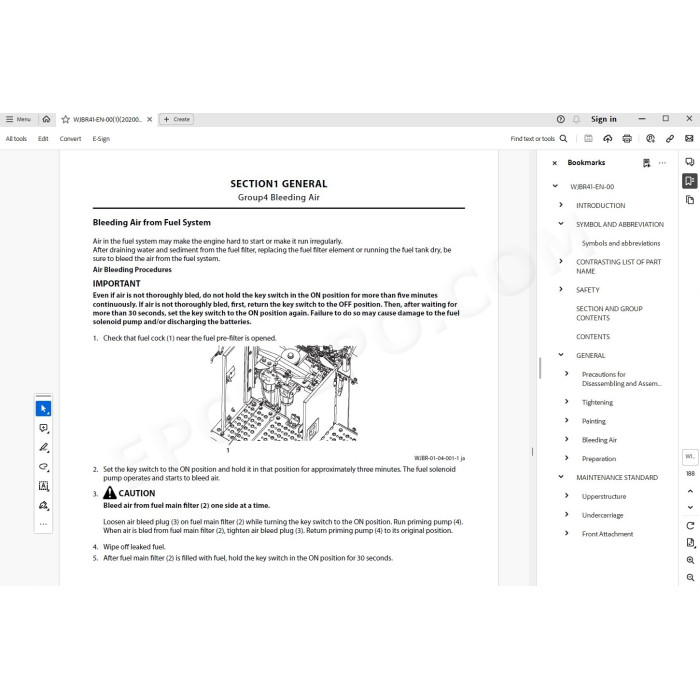This screenshot has height=700, width=700.
Task: Select the add comment tool
Action: 43,428
